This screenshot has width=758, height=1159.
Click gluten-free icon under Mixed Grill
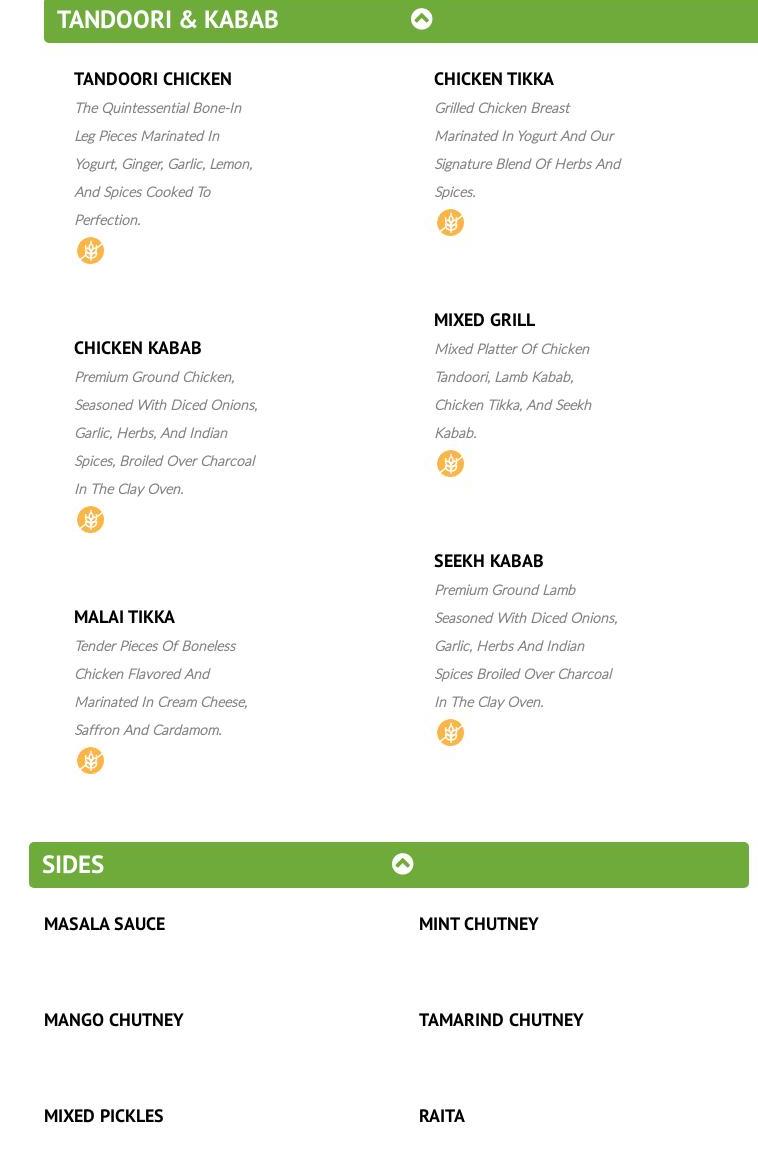450,464
